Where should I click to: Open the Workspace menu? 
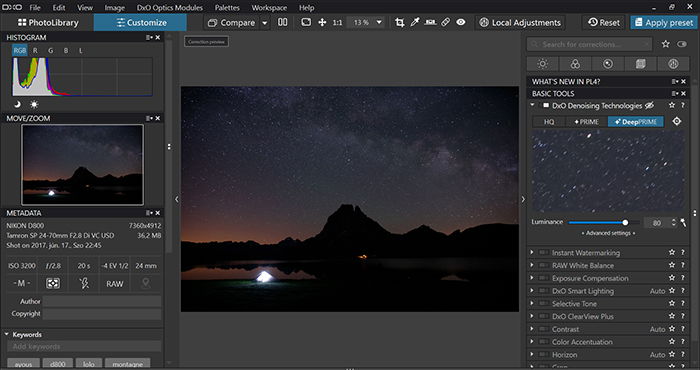pos(269,8)
